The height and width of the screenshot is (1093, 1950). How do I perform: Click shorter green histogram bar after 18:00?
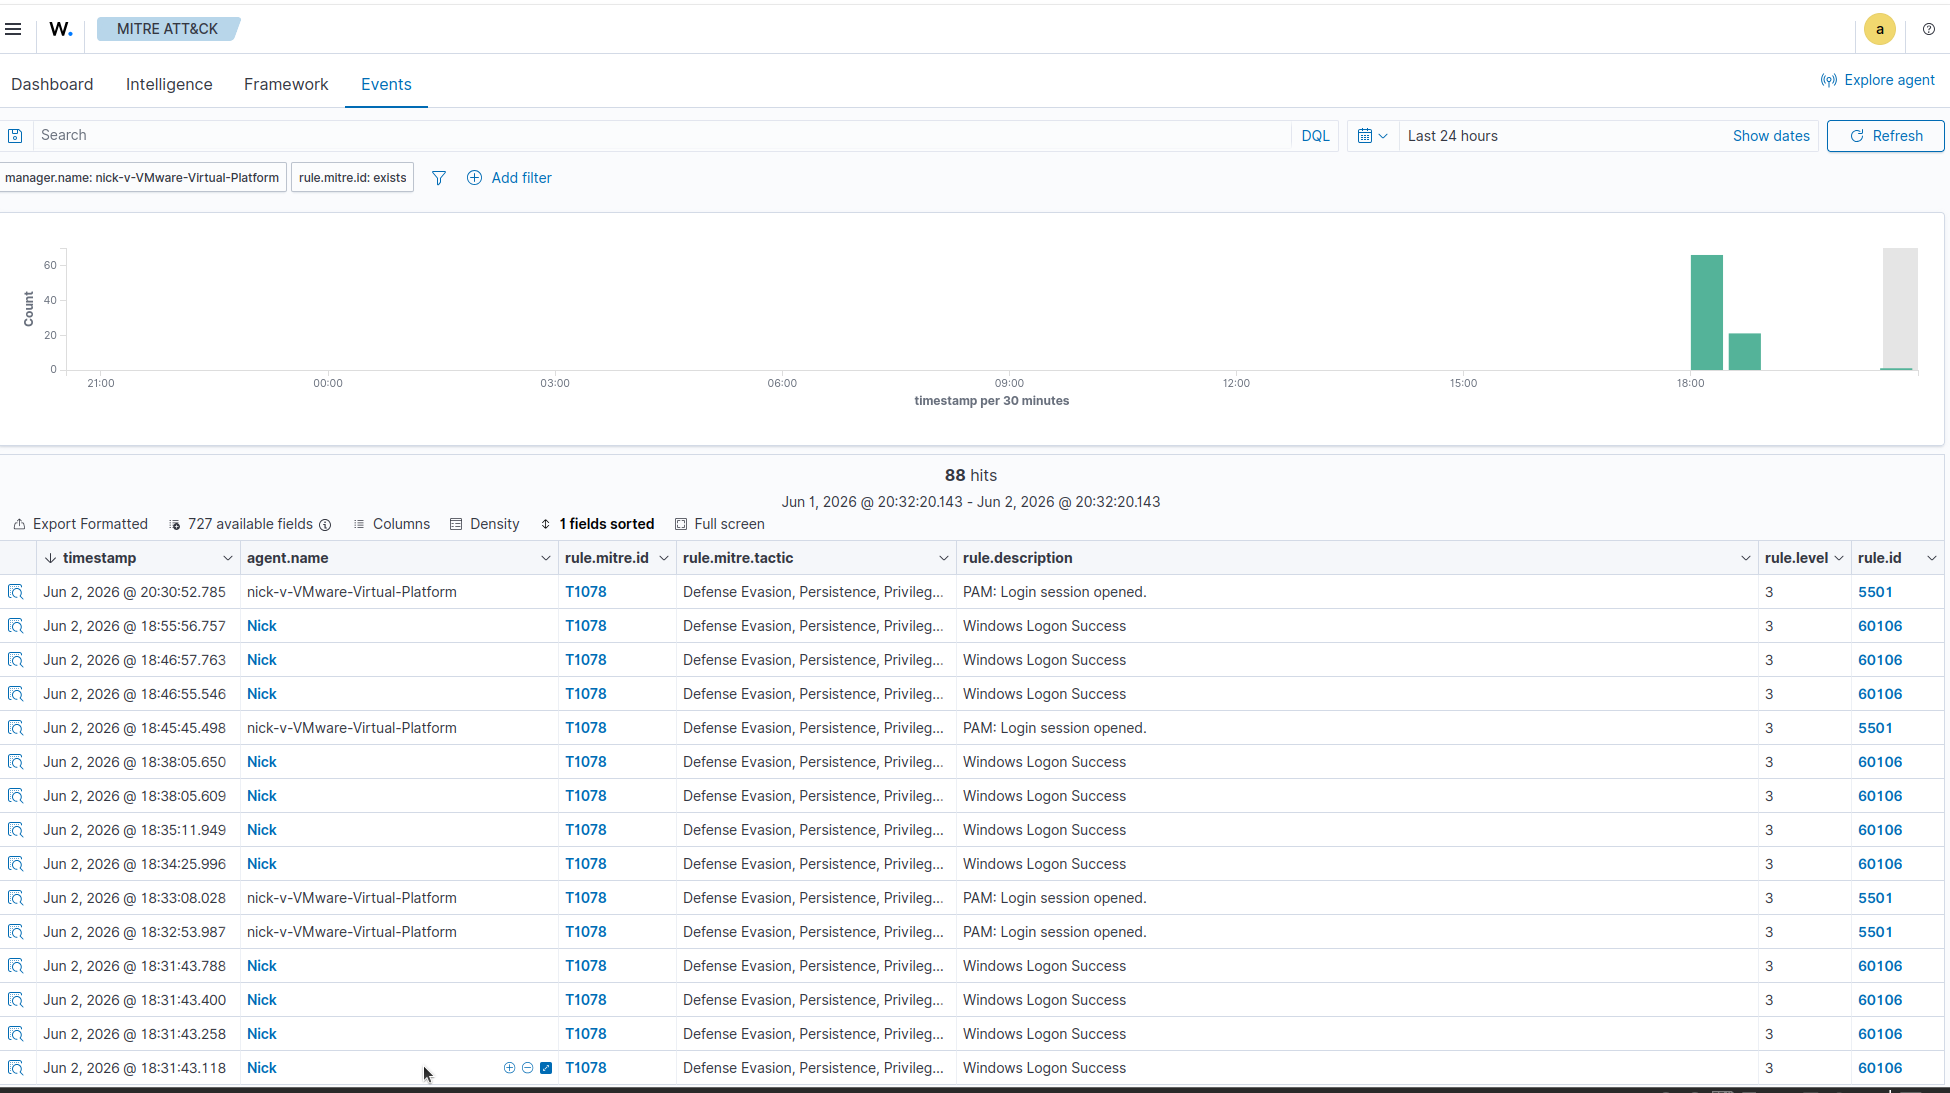[x=1744, y=351]
